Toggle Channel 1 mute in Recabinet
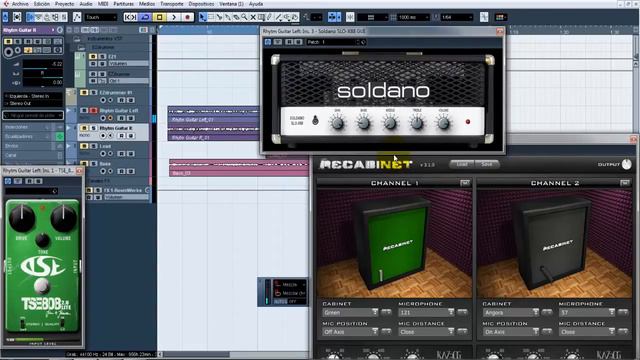The width and height of the screenshot is (640, 360). click(x=464, y=183)
